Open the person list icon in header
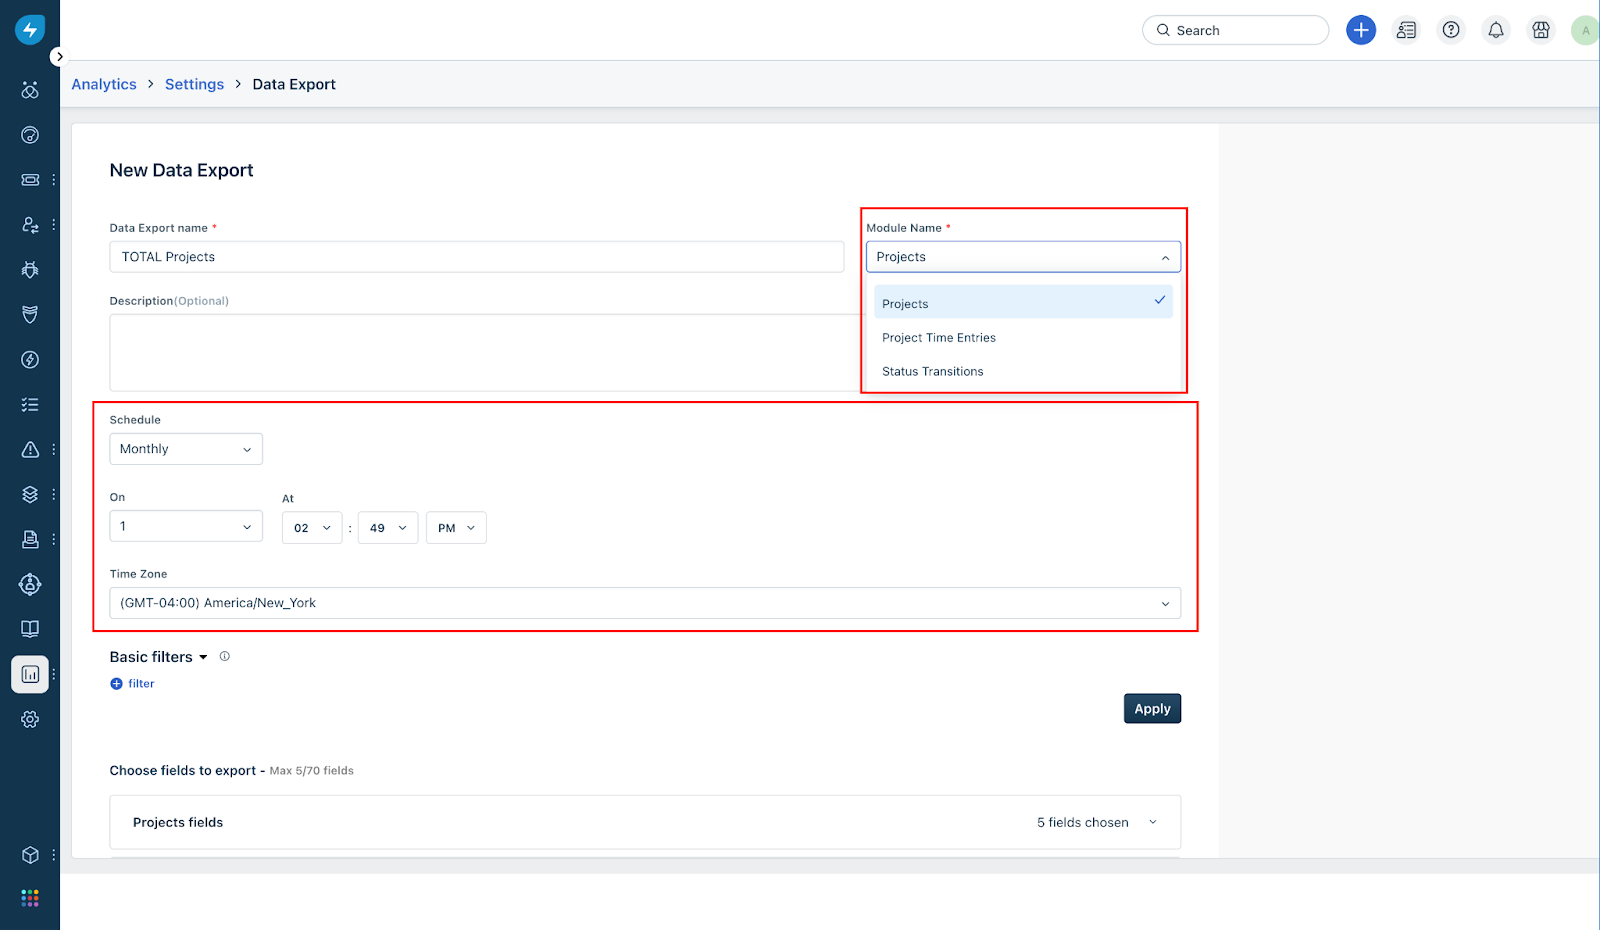1600x930 pixels. pyautogui.click(x=1406, y=30)
